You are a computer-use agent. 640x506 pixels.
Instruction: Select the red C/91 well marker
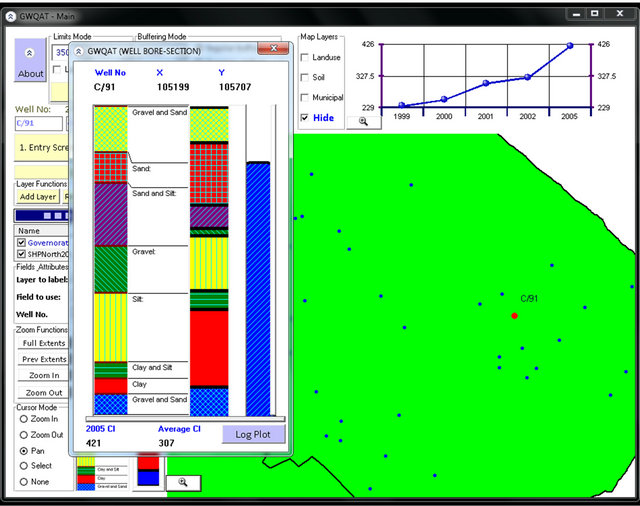[x=515, y=315]
